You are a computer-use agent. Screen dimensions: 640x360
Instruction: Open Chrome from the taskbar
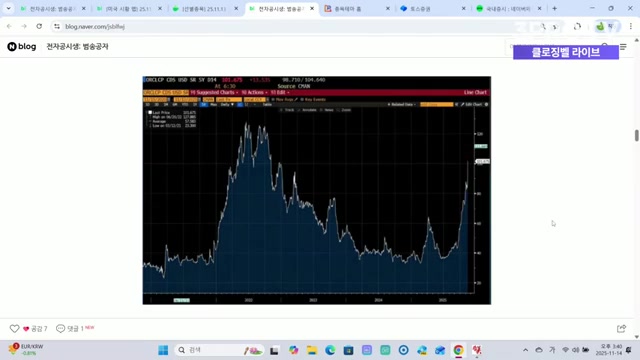458,350
